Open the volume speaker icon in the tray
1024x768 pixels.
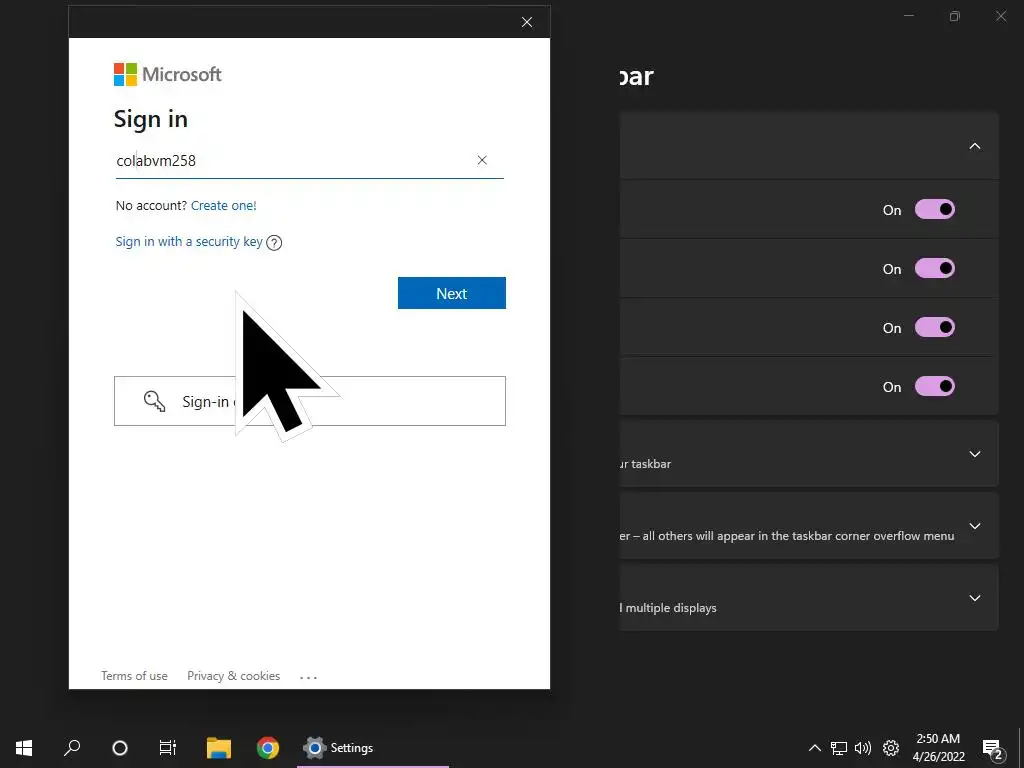[x=863, y=748]
